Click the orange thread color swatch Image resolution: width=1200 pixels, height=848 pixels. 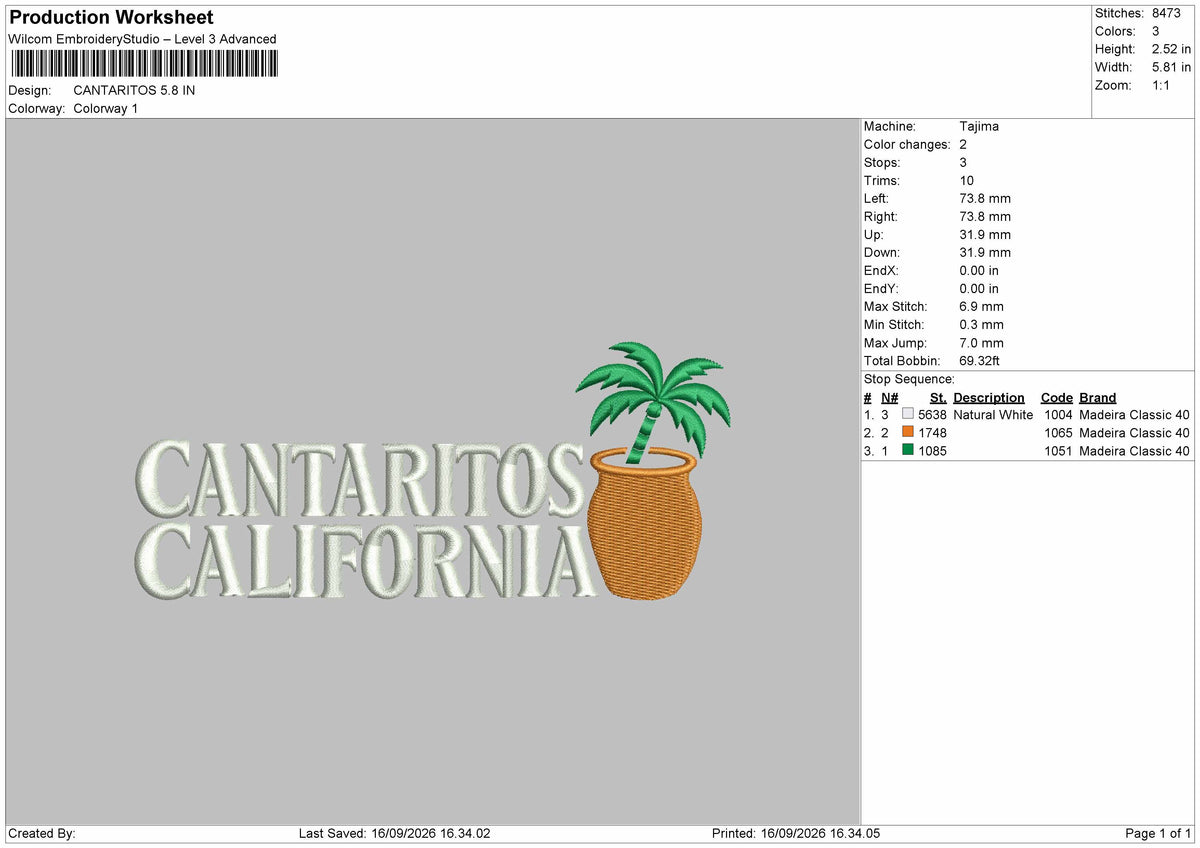908,433
